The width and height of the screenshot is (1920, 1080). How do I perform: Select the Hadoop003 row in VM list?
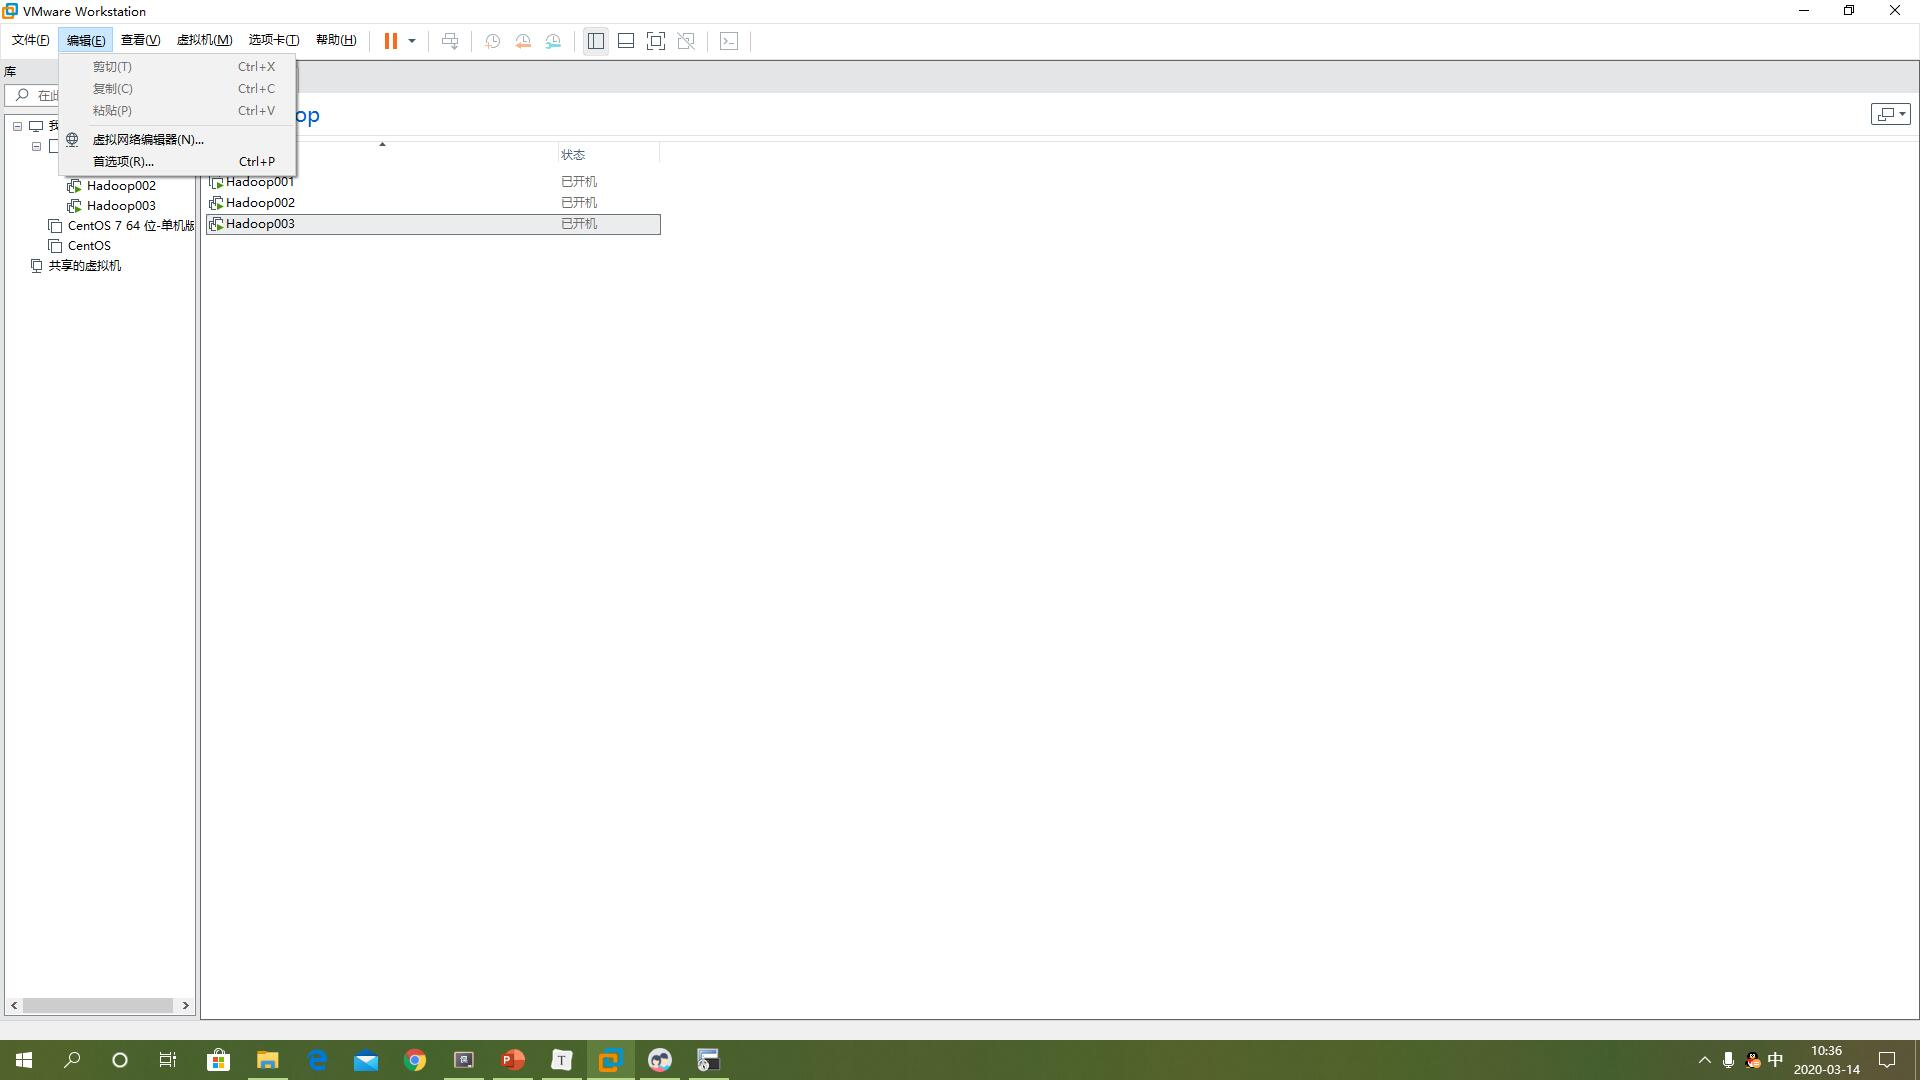(x=433, y=224)
